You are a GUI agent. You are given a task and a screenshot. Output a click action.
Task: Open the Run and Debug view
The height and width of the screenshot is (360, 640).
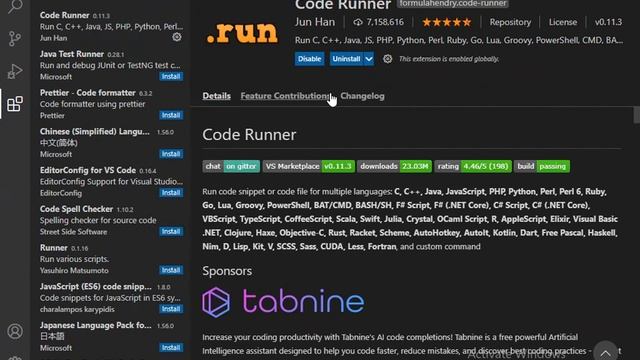pos(15,71)
